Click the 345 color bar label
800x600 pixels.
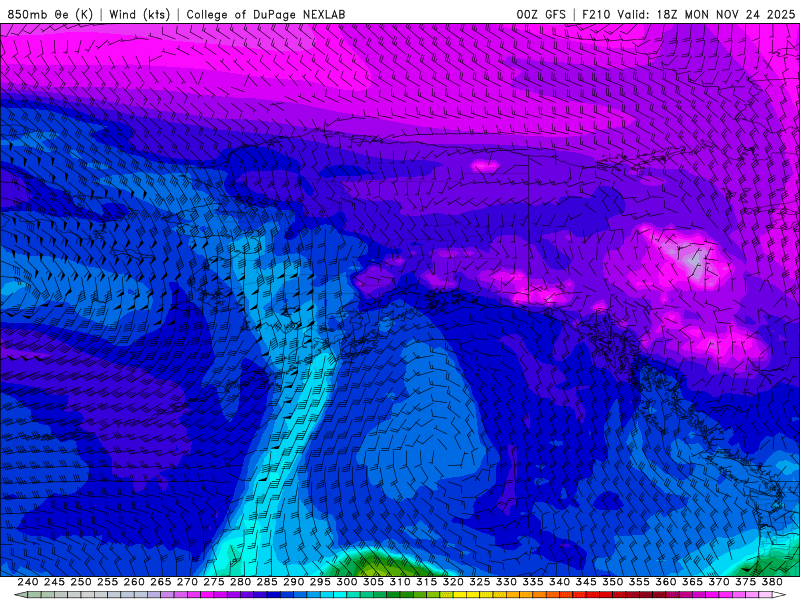point(586,582)
